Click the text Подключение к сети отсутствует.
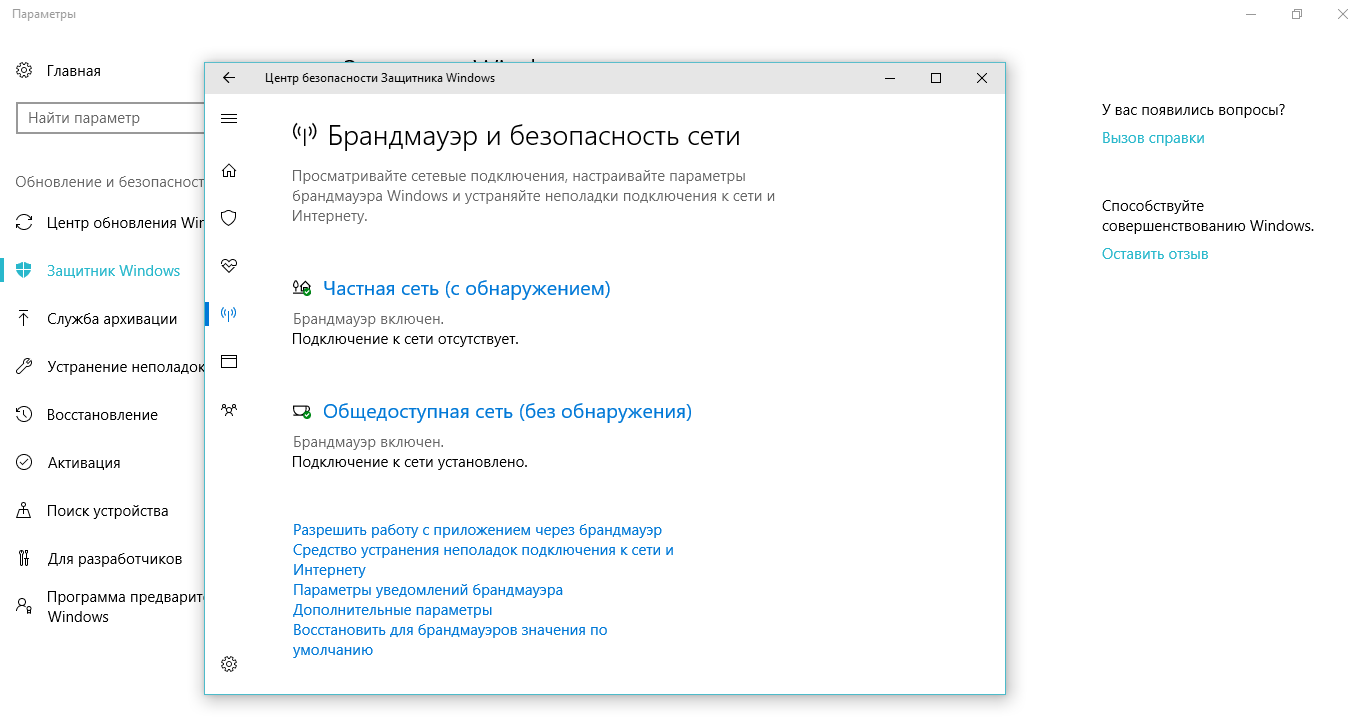 pos(405,339)
